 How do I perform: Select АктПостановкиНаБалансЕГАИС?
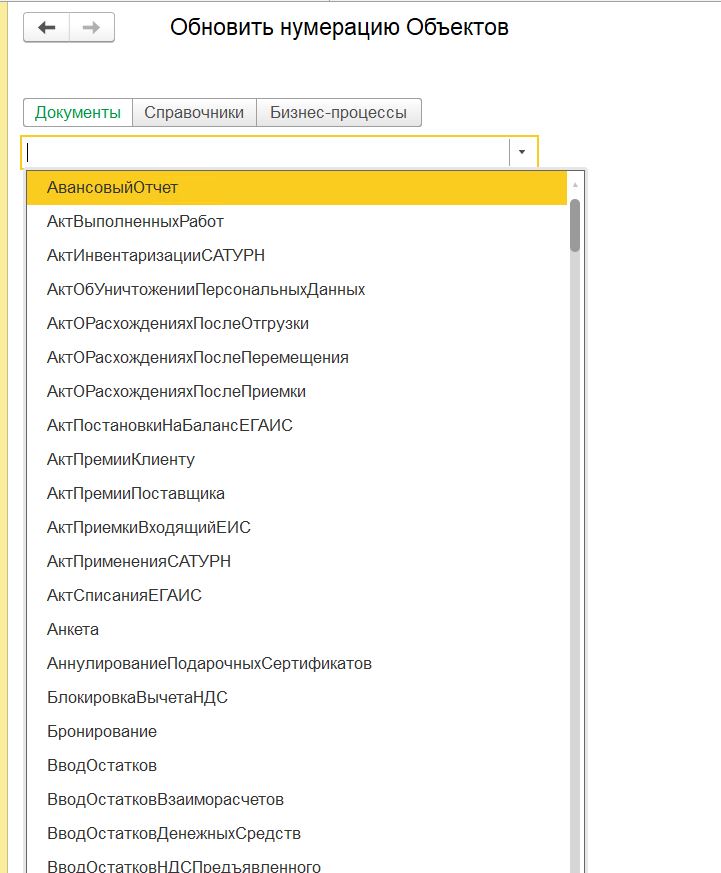297,425
